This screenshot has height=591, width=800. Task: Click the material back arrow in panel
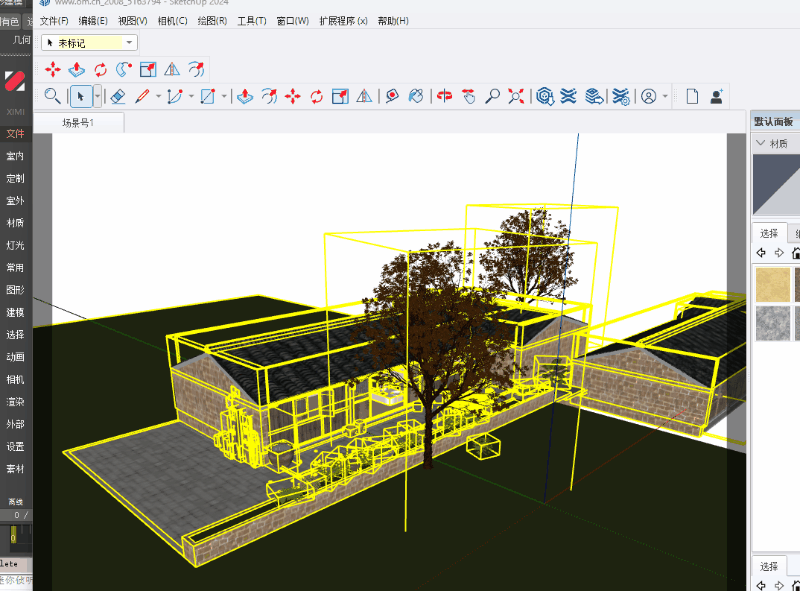(761, 253)
